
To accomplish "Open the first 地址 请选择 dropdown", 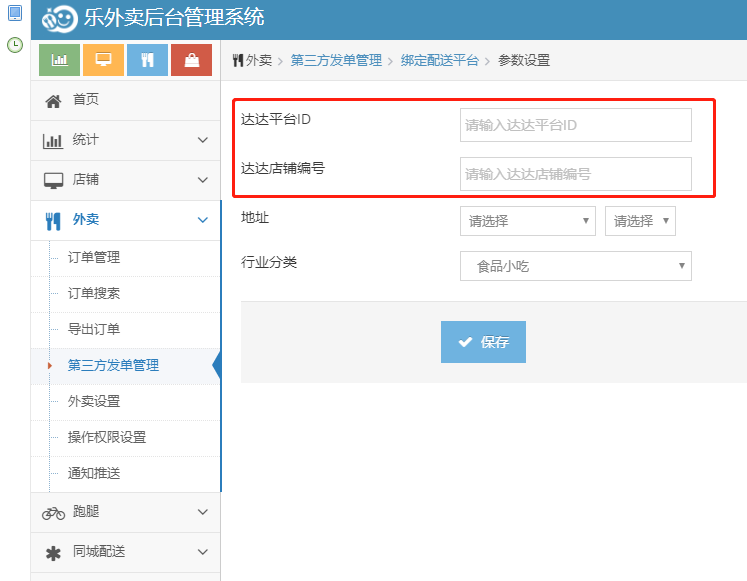I will coord(528,221).
